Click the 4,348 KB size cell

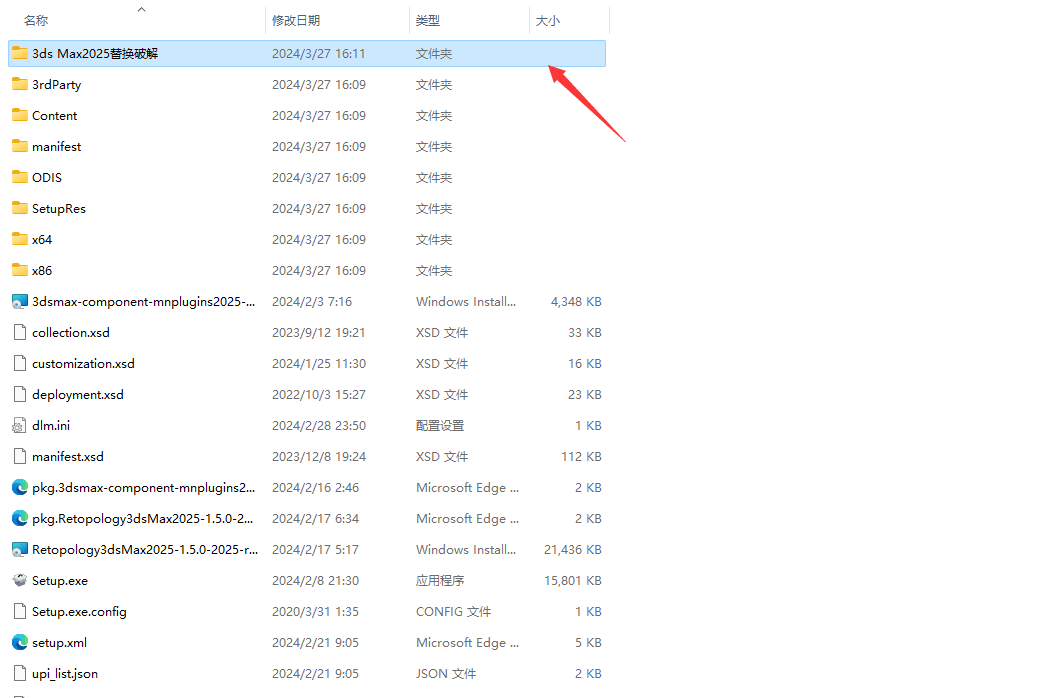click(576, 302)
